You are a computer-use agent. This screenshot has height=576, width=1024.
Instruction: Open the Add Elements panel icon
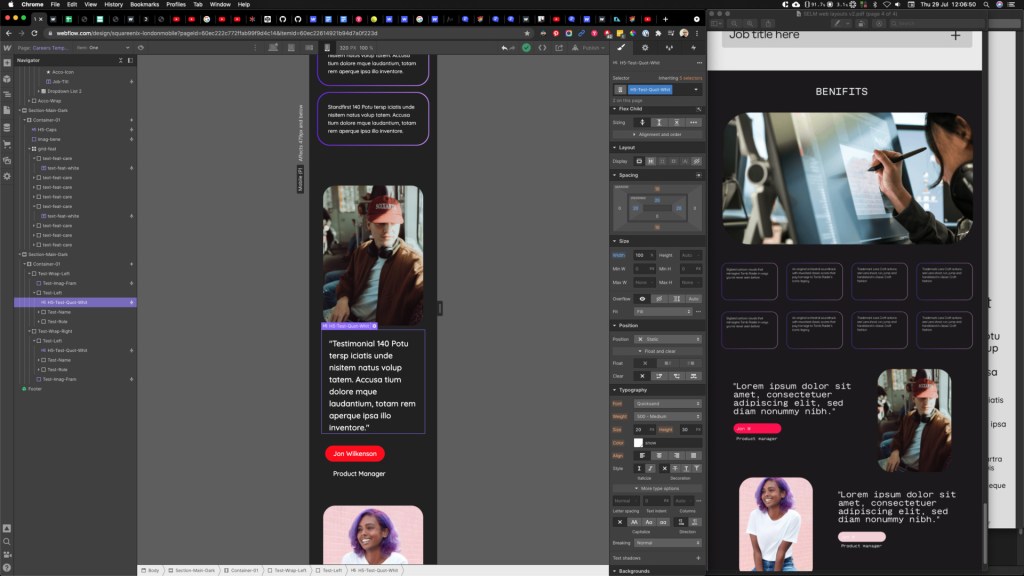7,62
